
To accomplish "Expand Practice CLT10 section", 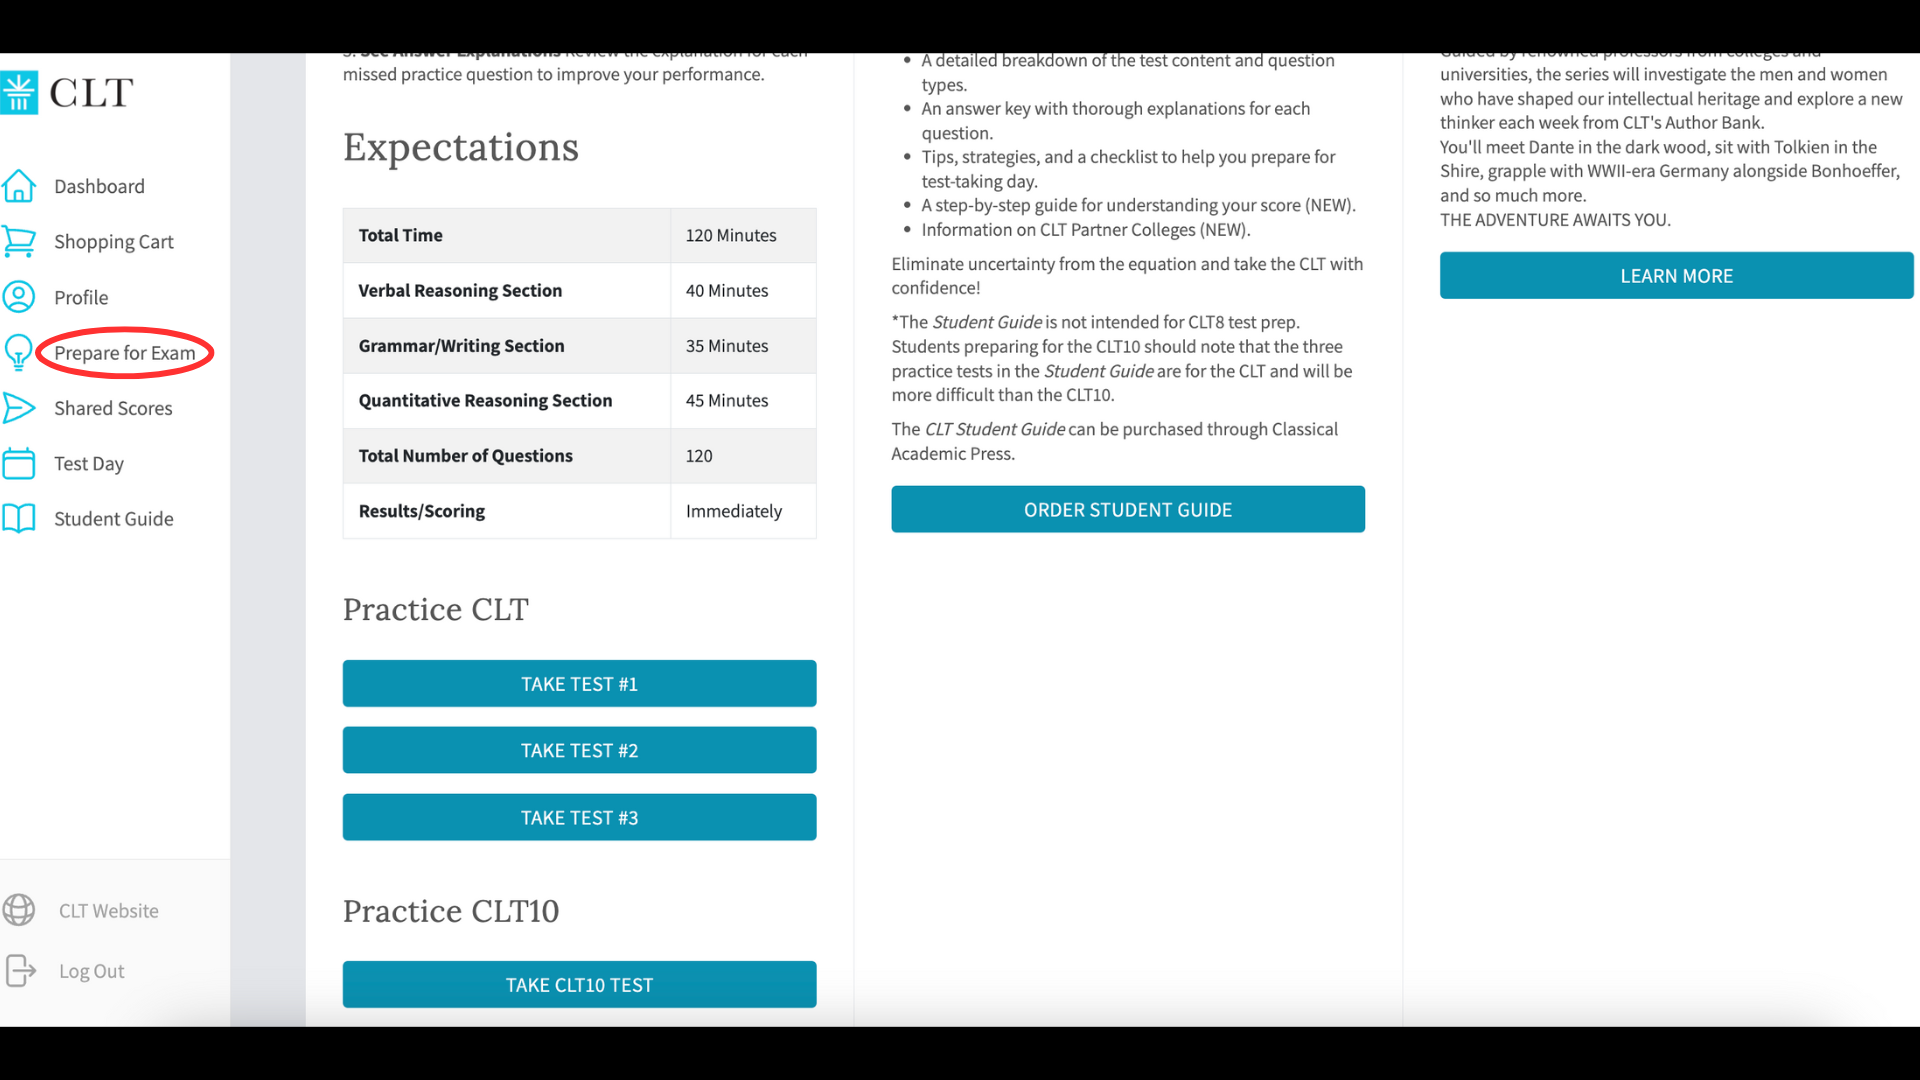I will tap(450, 909).
